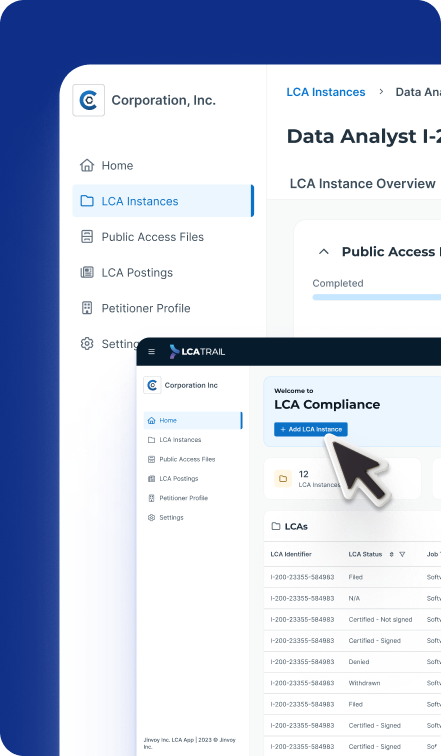Screen dimensions: 441x756
Task: Click the Settings gear icon in back window sidebar
Action: click(x=87, y=344)
